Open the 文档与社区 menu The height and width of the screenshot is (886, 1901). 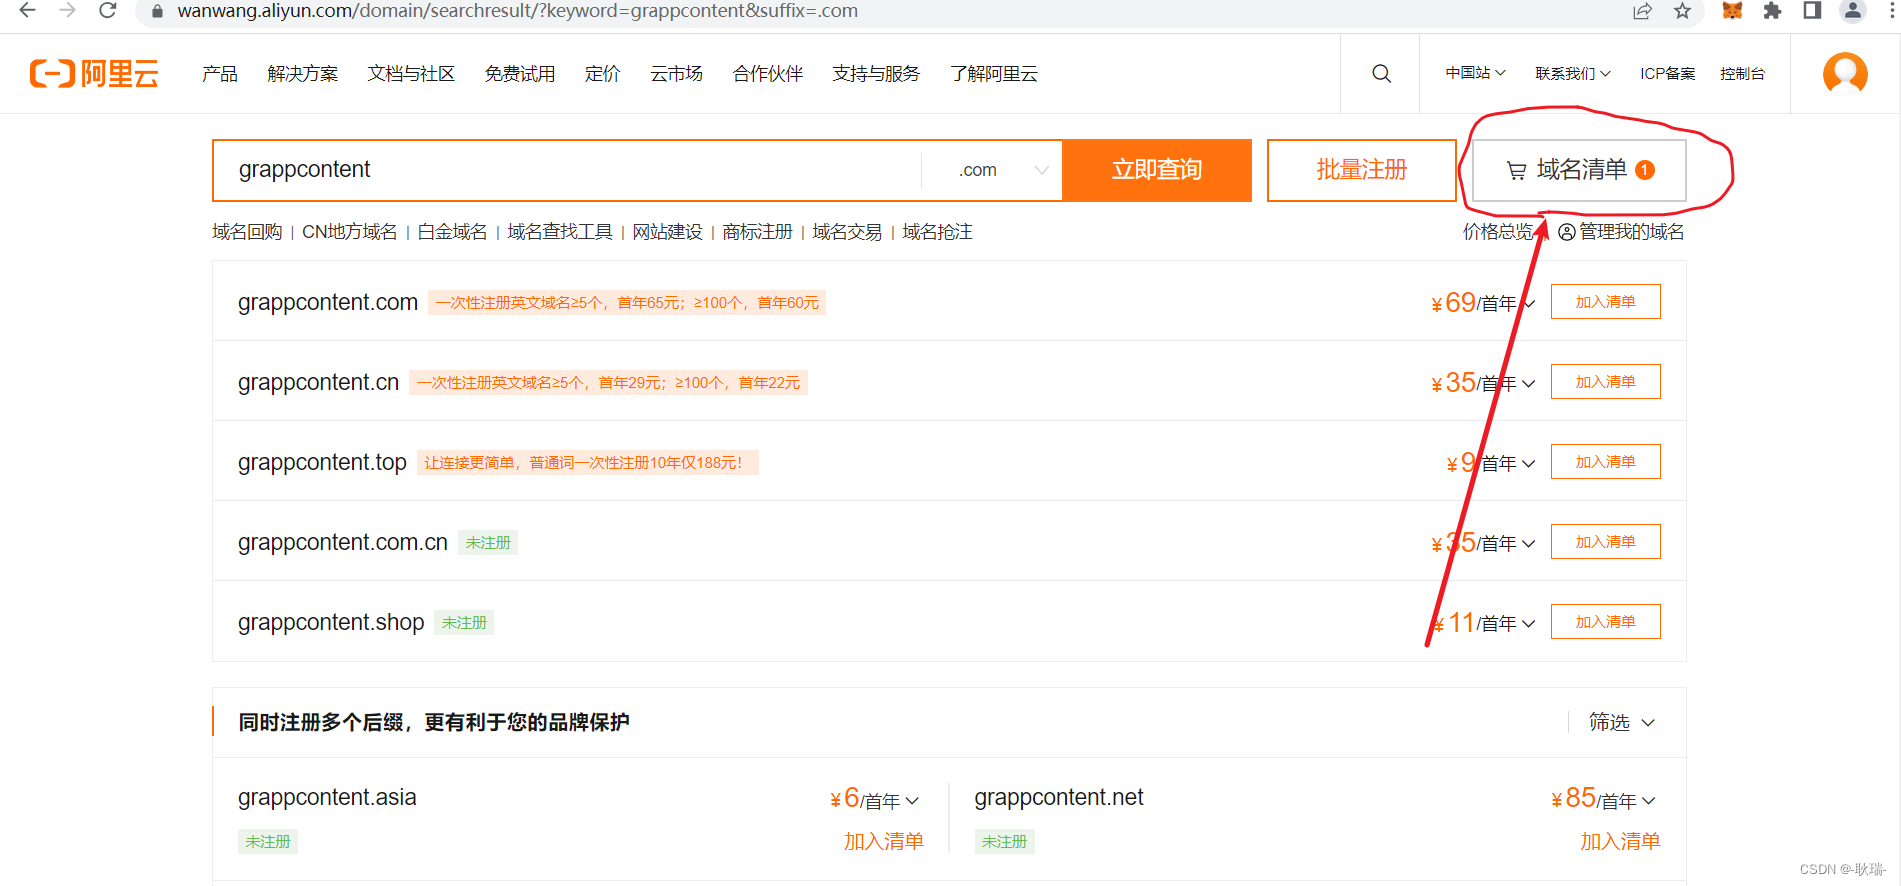coord(411,74)
